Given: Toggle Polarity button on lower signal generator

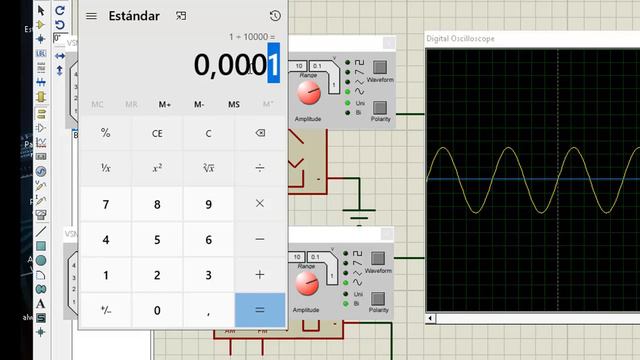Looking at the screenshot, I should (378, 298).
